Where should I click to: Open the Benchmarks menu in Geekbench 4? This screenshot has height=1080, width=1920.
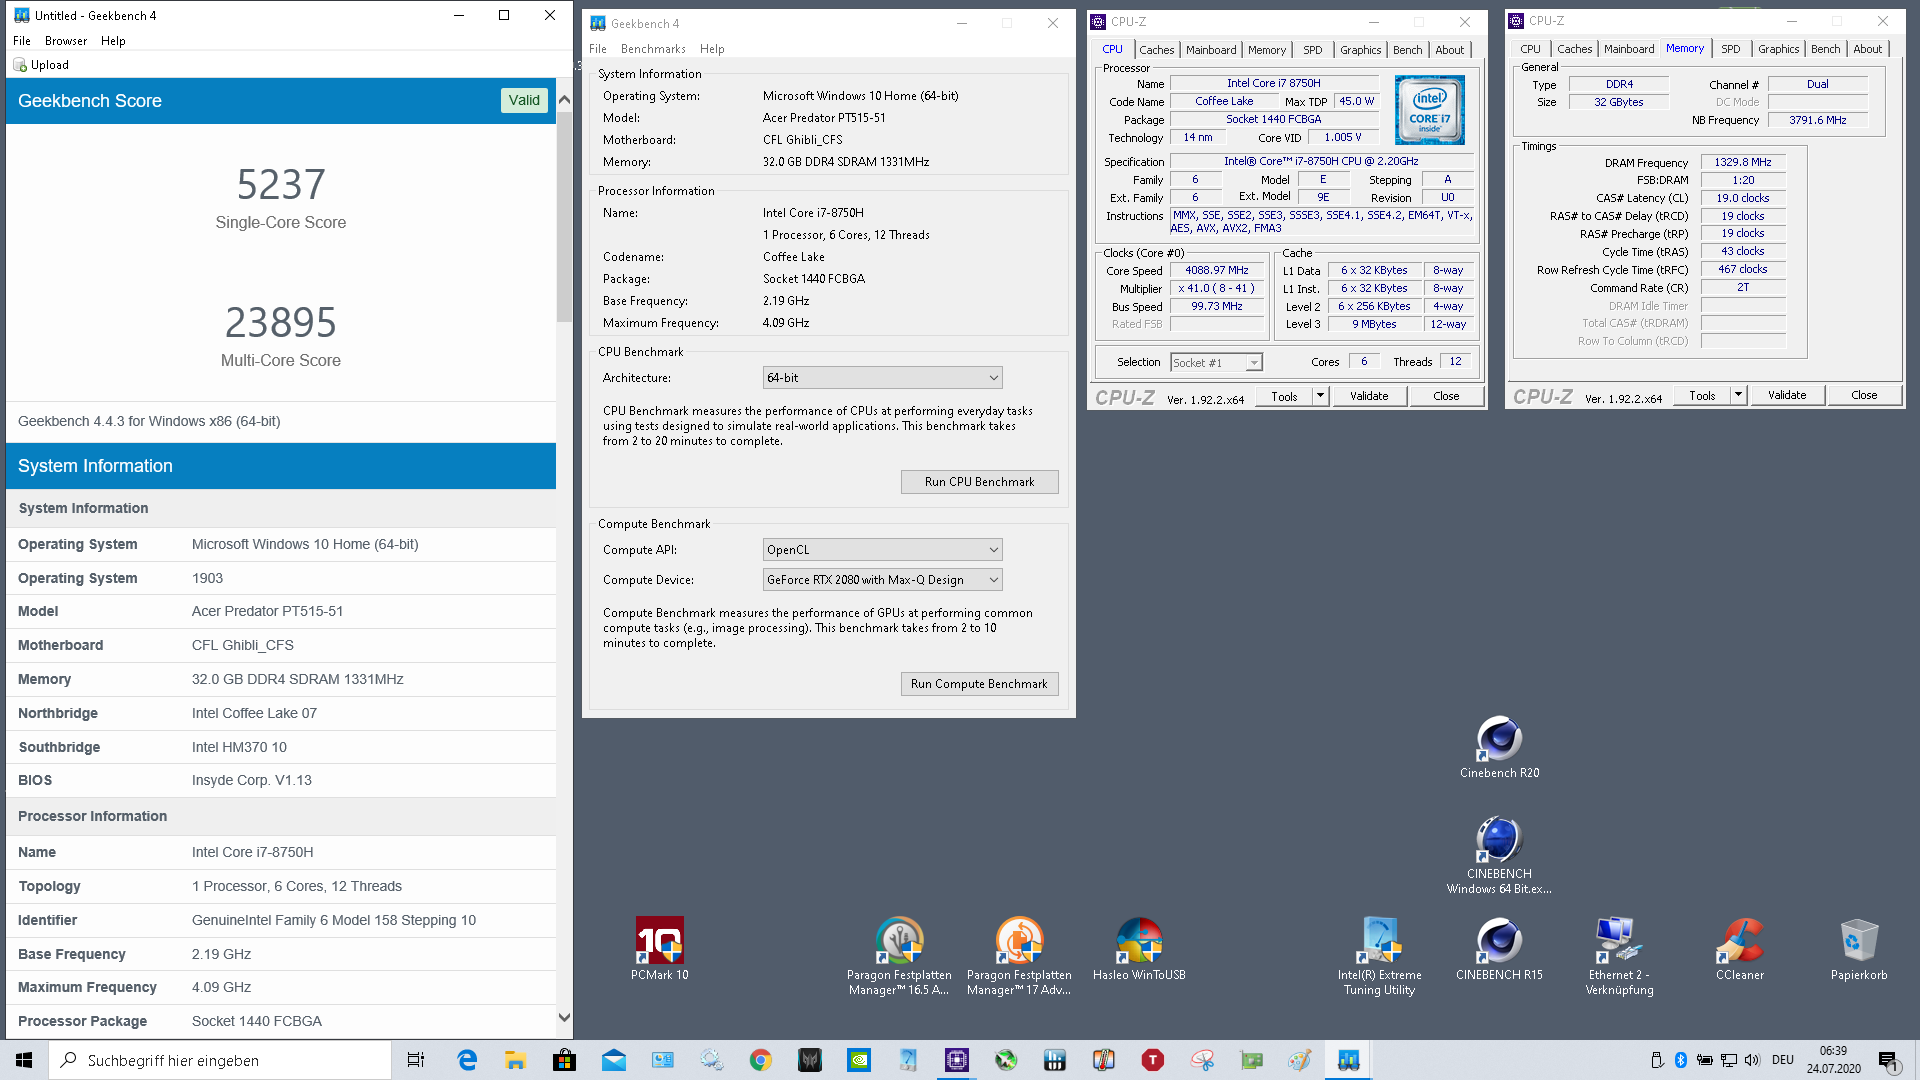click(653, 49)
